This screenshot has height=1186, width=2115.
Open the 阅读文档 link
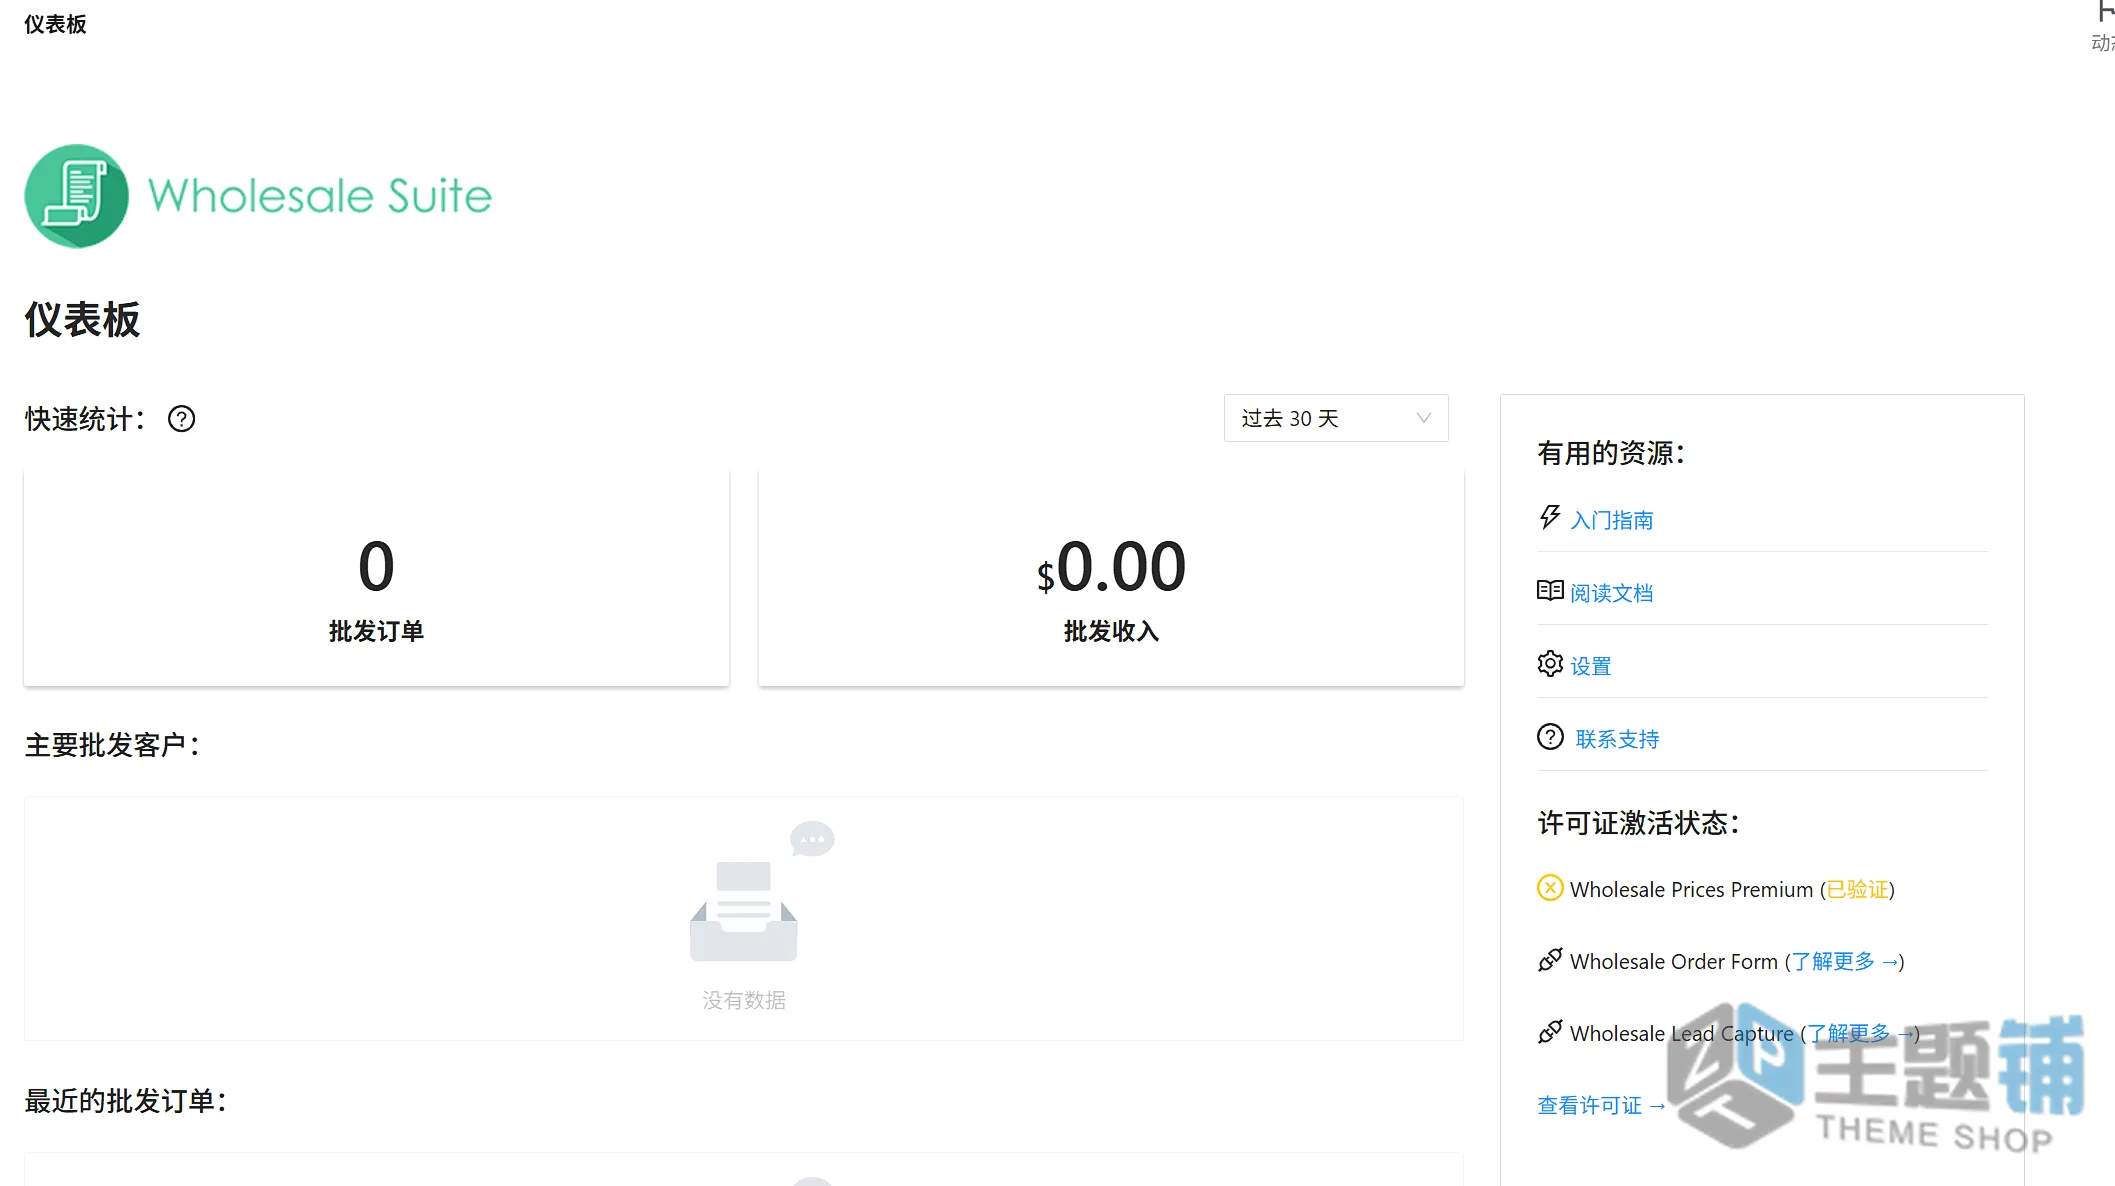pyautogui.click(x=1612, y=593)
